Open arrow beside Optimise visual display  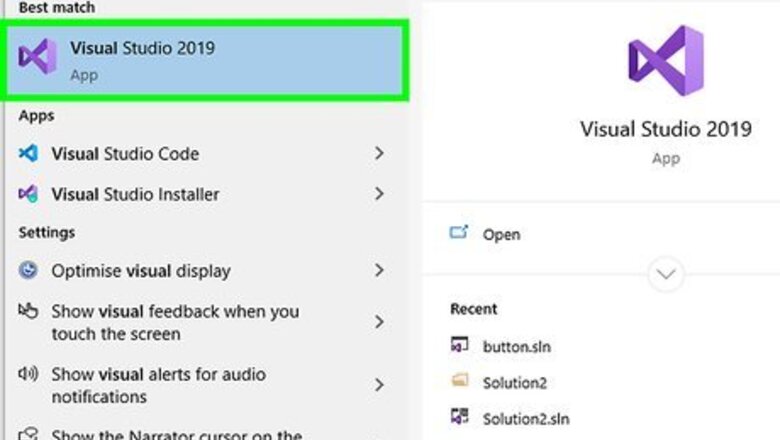pyautogui.click(x=379, y=271)
